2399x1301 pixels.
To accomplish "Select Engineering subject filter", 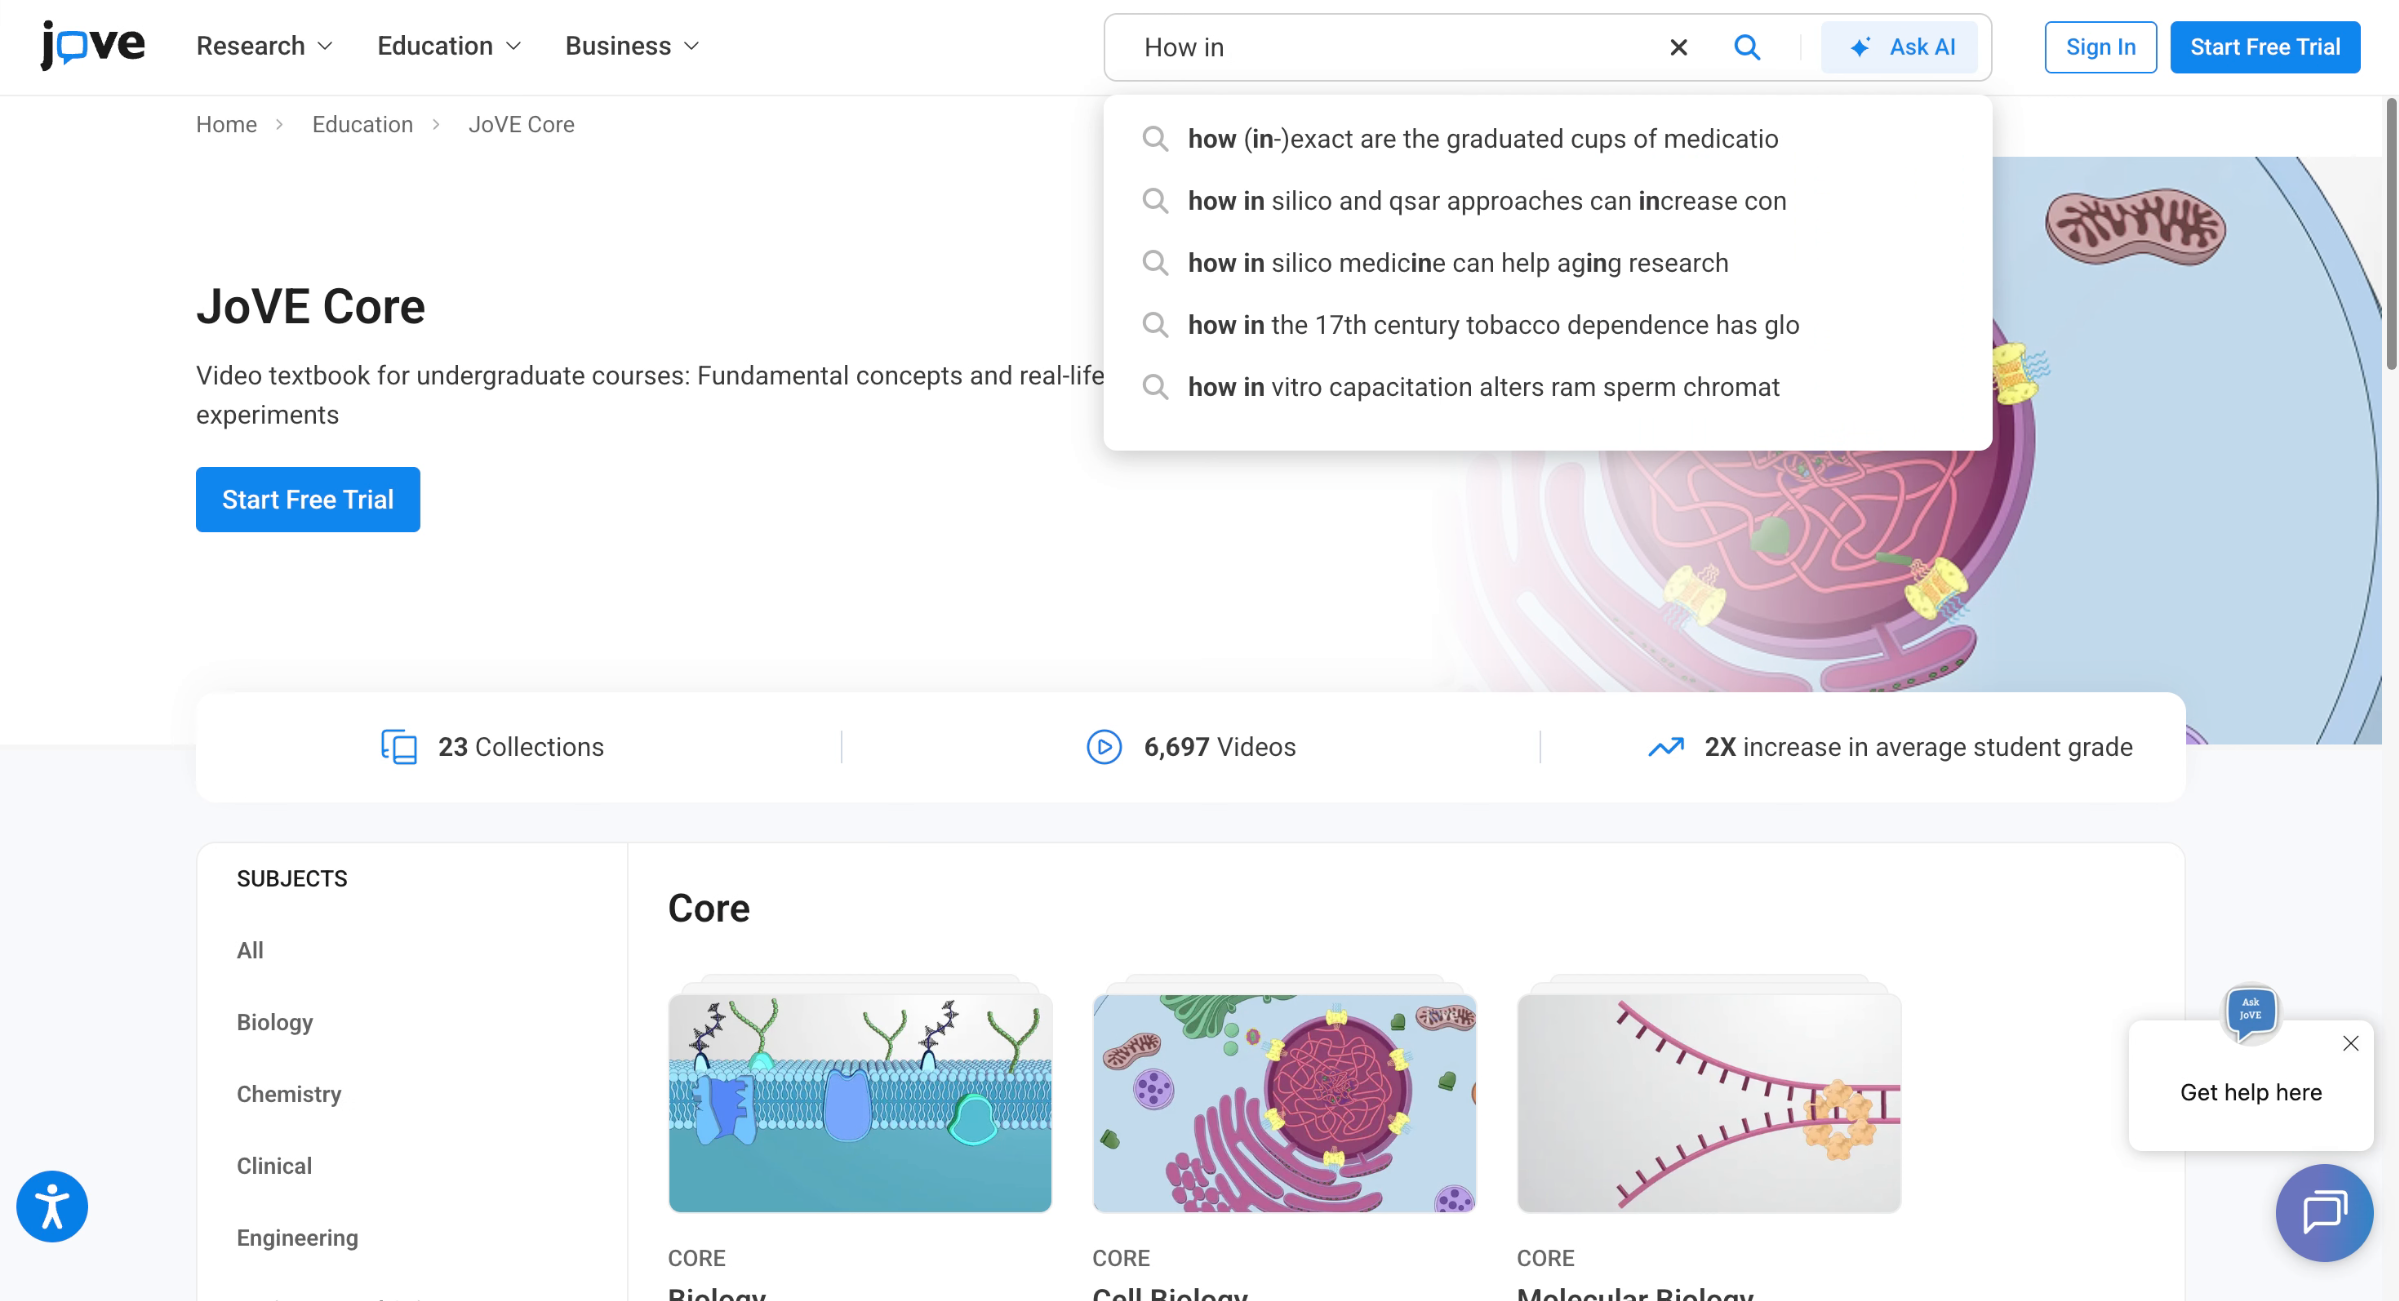I will 297,1238.
